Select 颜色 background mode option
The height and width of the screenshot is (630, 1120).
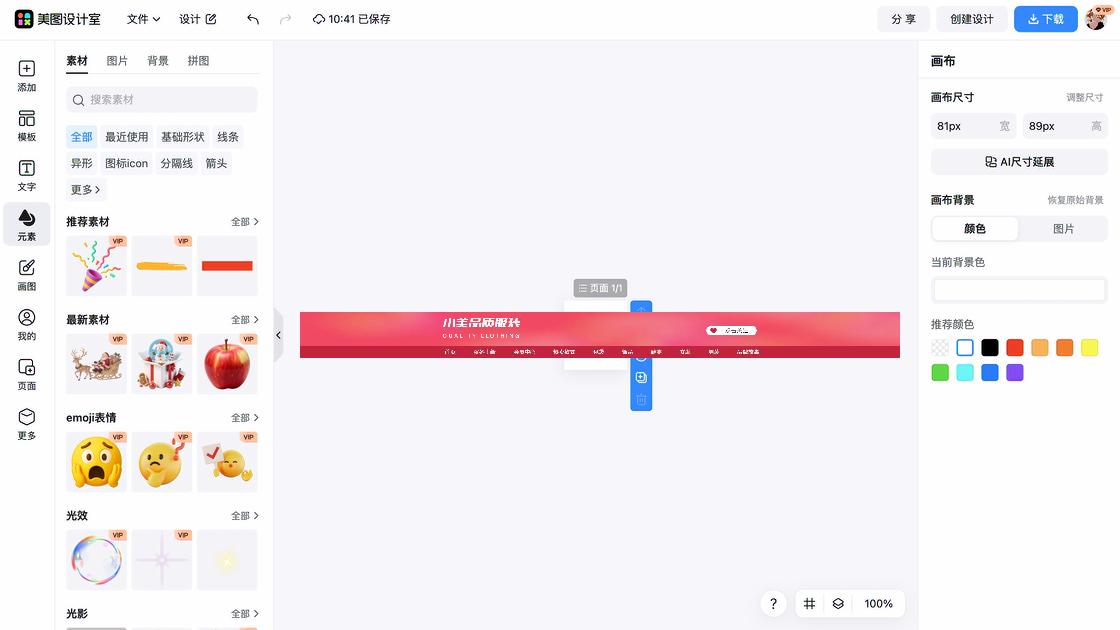coord(975,229)
